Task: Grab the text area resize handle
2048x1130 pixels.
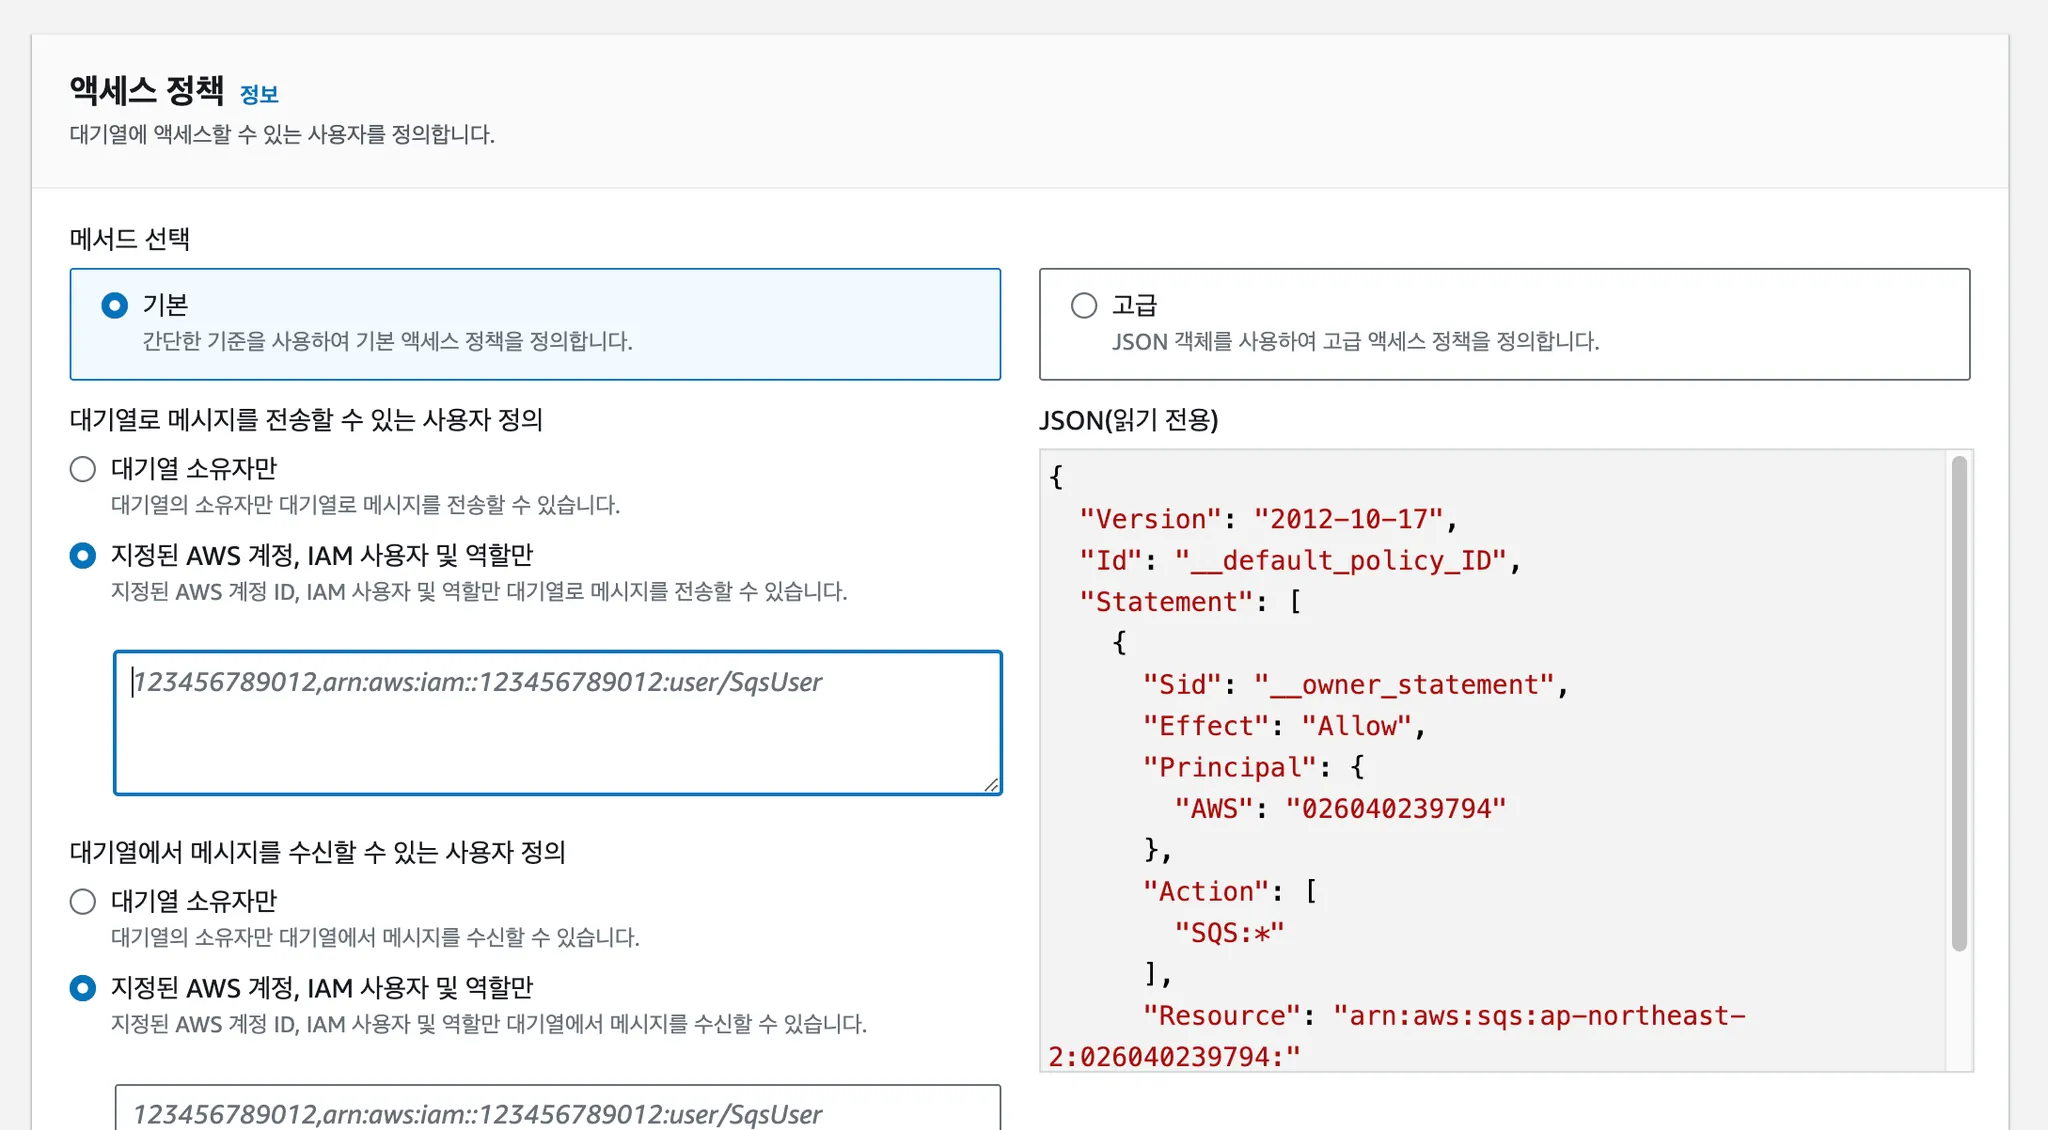Action: coord(991,785)
